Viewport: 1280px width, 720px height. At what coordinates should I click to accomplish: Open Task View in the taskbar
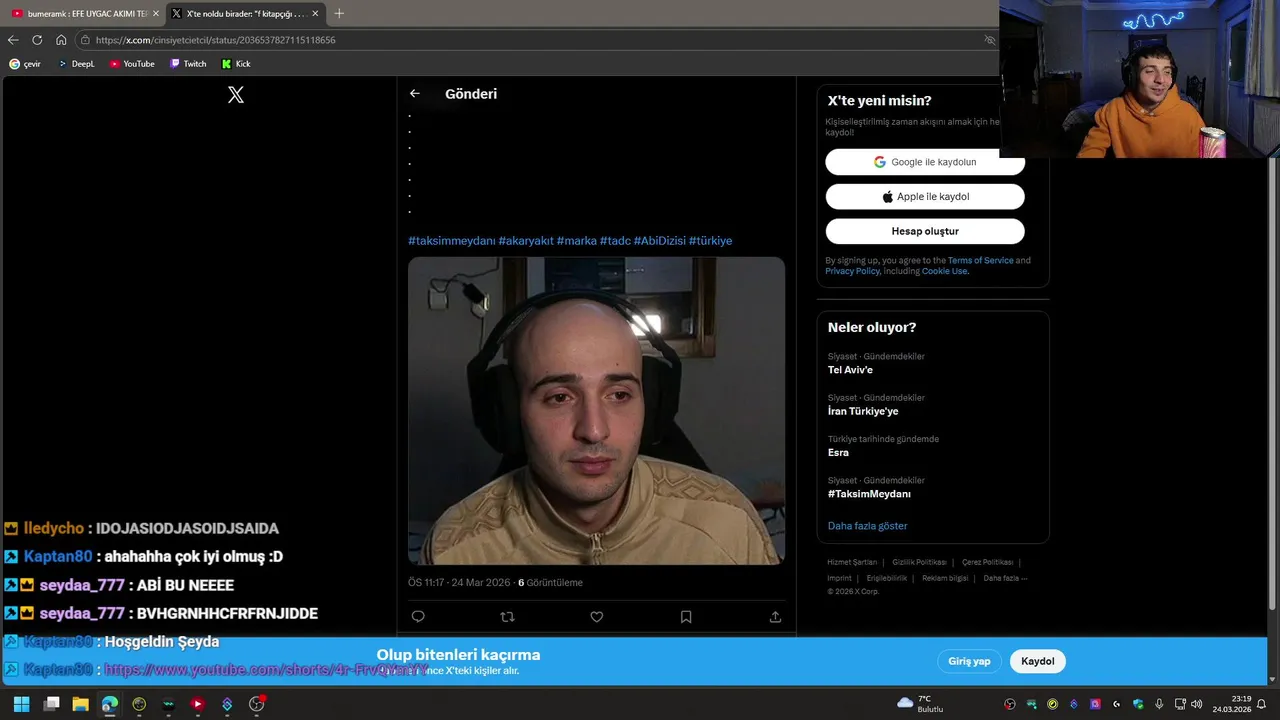click(51, 704)
